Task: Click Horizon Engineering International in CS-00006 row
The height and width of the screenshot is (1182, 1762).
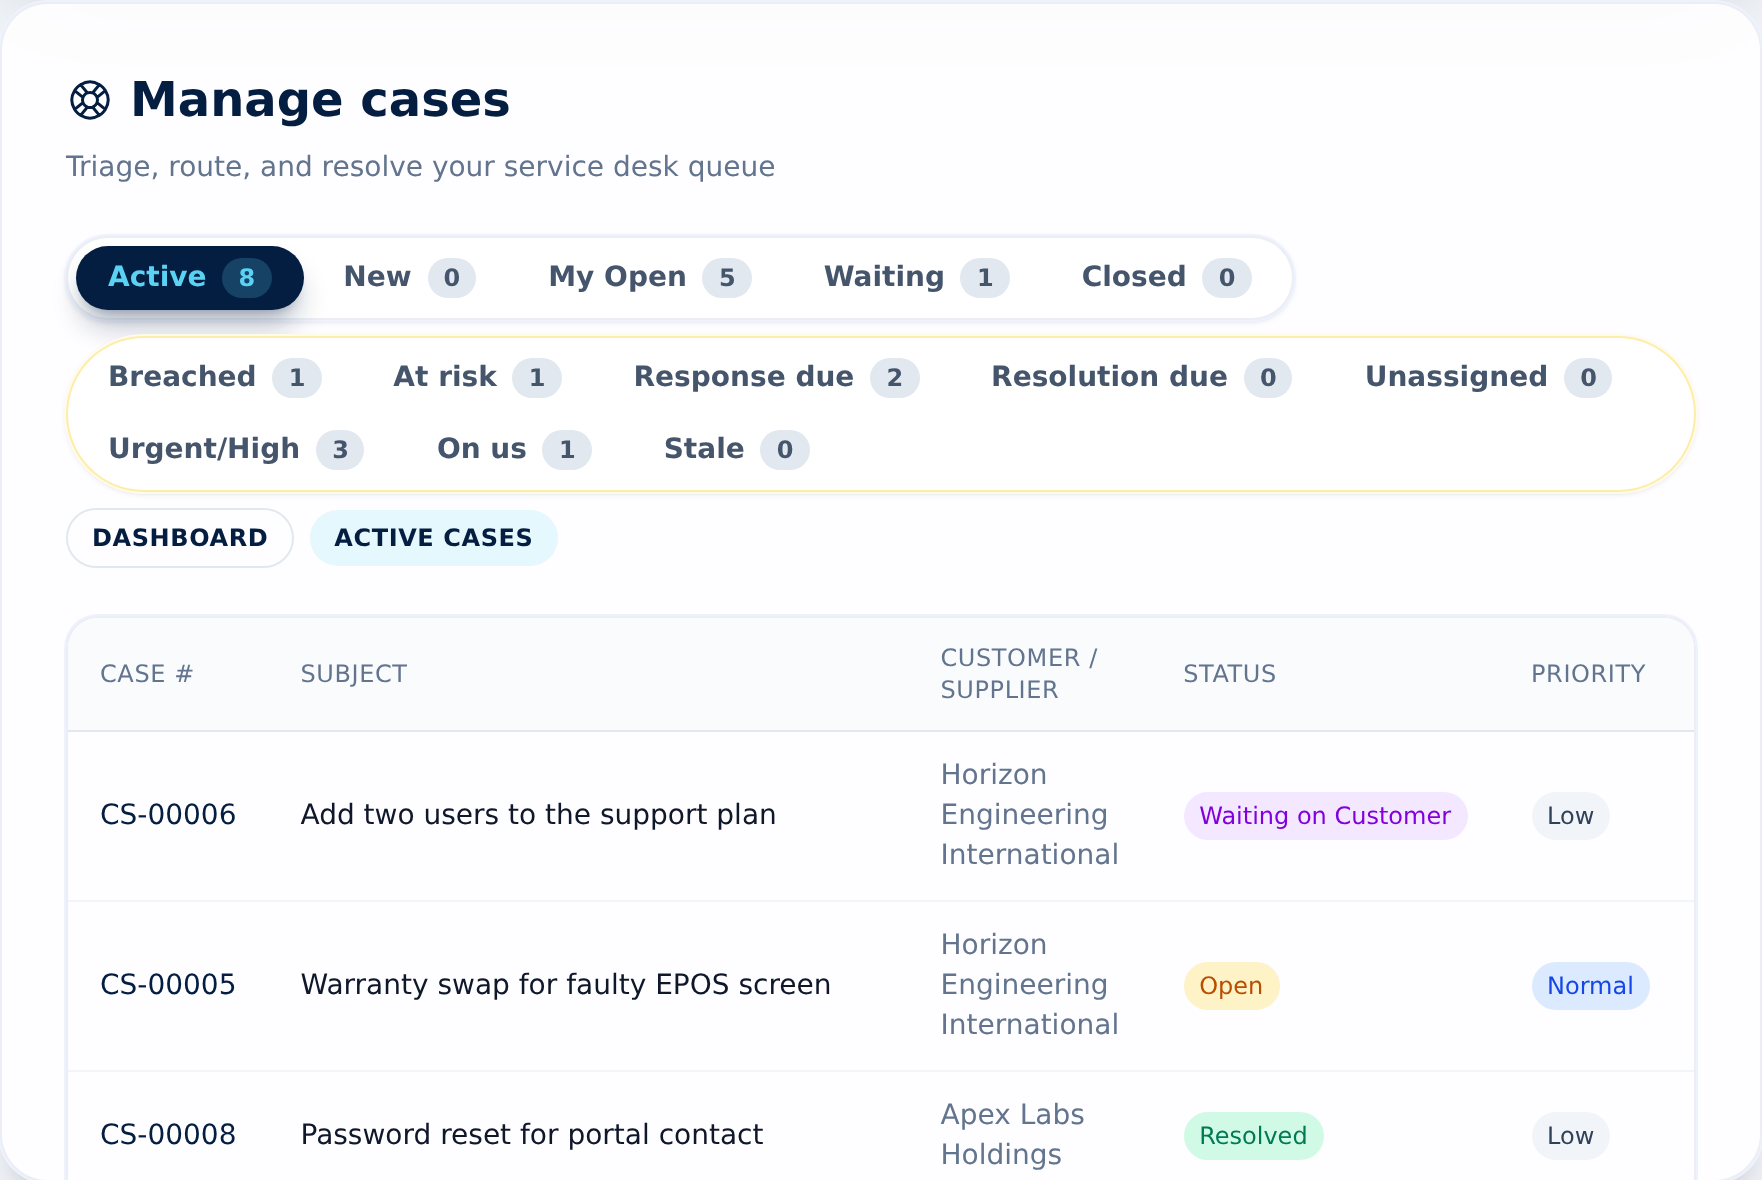Action: pyautogui.click(x=1029, y=815)
